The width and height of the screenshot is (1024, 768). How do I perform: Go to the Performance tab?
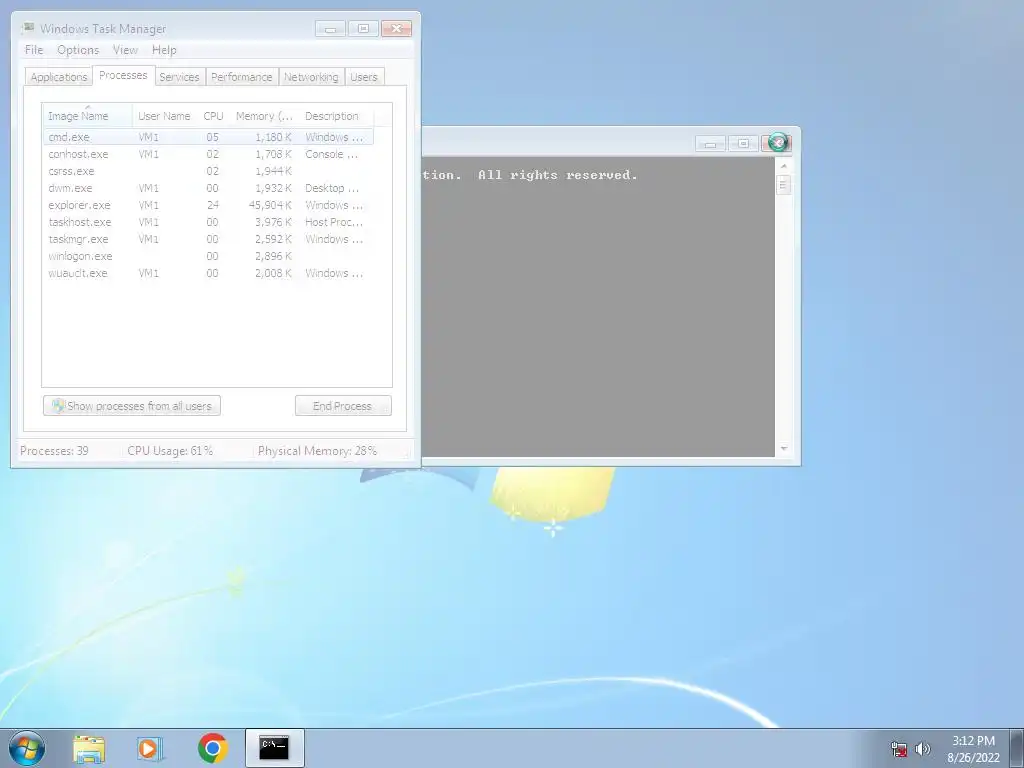pyautogui.click(x=242, y=77)
